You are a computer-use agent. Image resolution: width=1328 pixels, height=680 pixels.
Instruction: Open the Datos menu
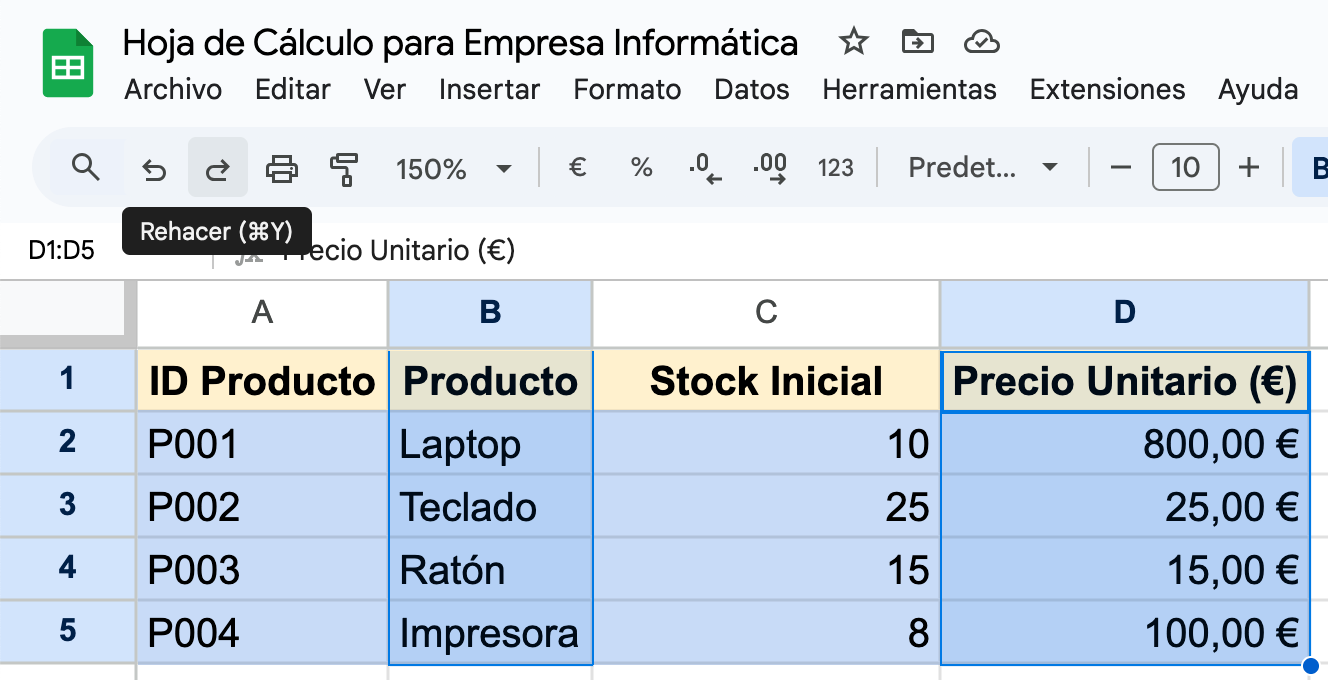[751, 89]
